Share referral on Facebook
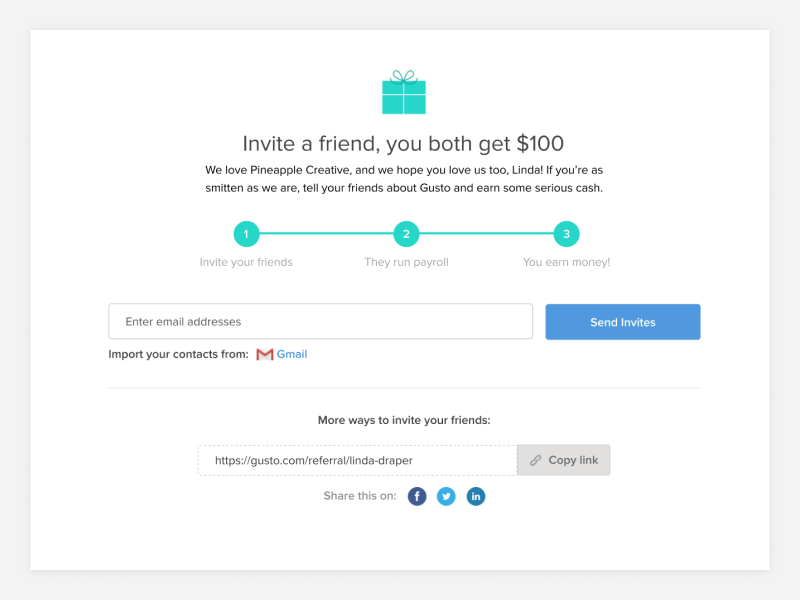 coord(417,496)
